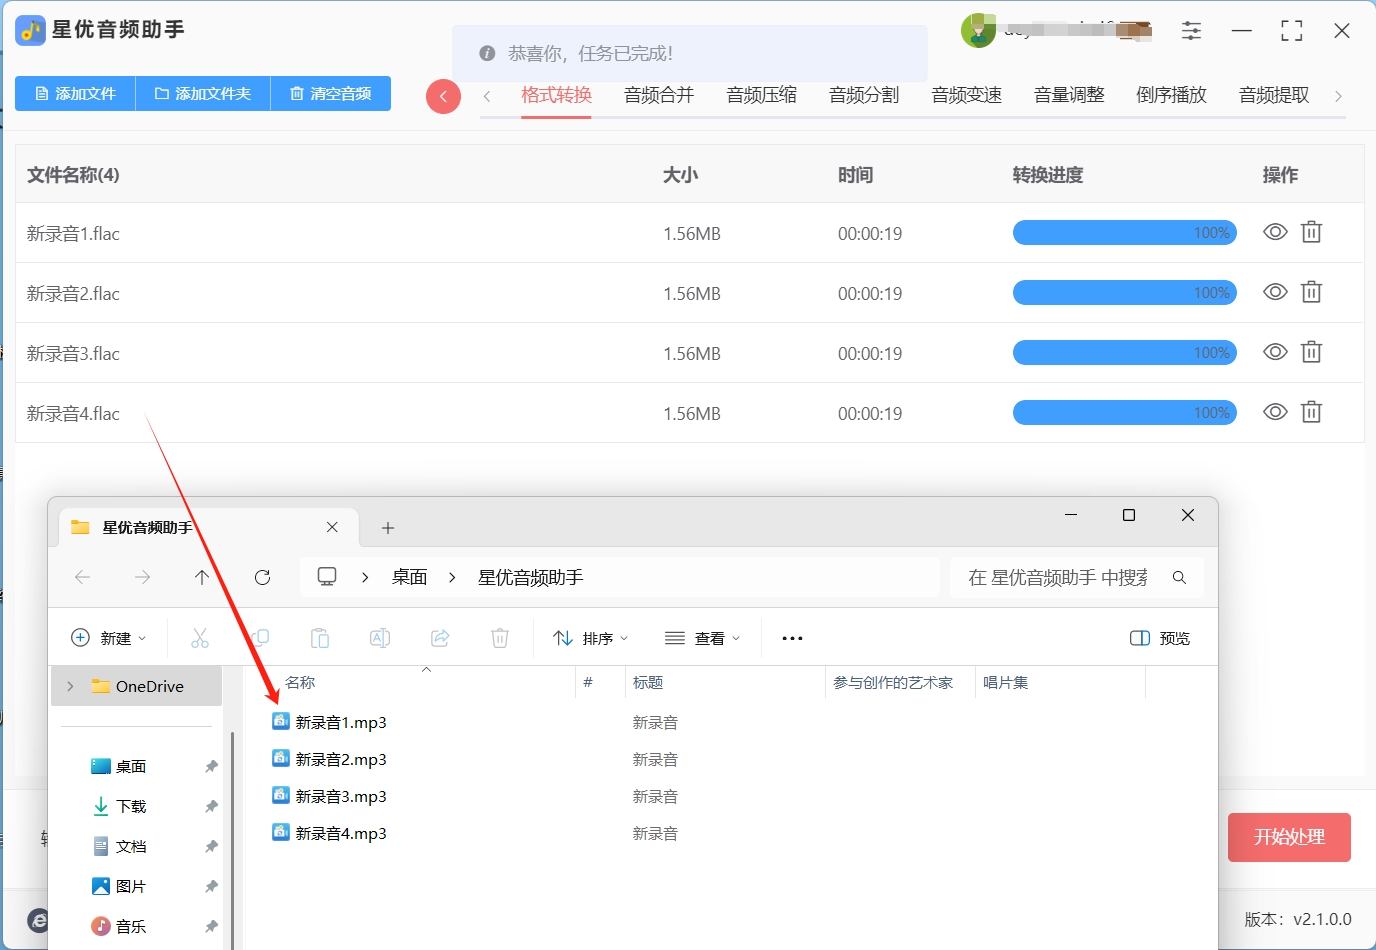Screen dimensions: 1376x950
Task: Refresh the Explorer folder
Action: pyautogui.click(x=262, y=577)
